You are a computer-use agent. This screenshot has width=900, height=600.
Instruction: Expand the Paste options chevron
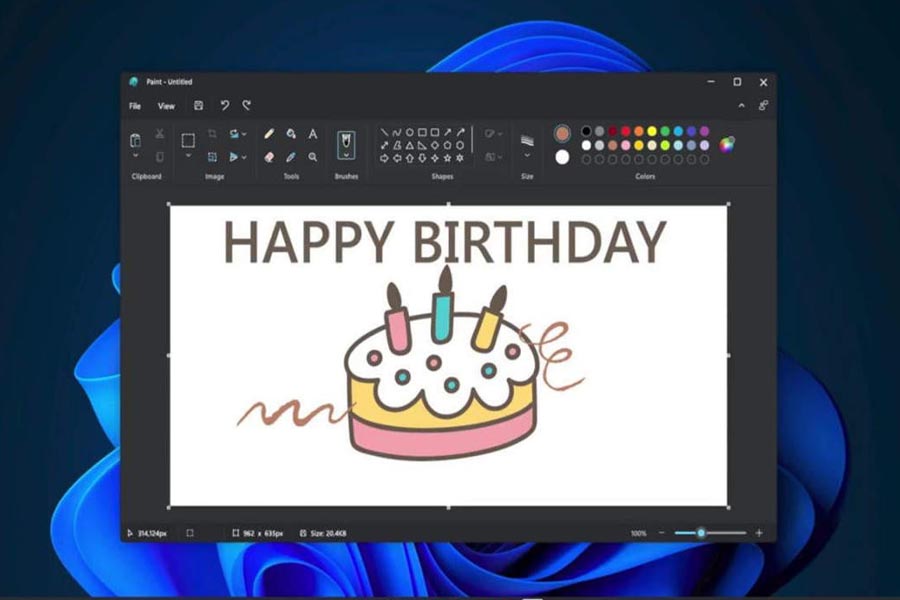click(135, 156)
